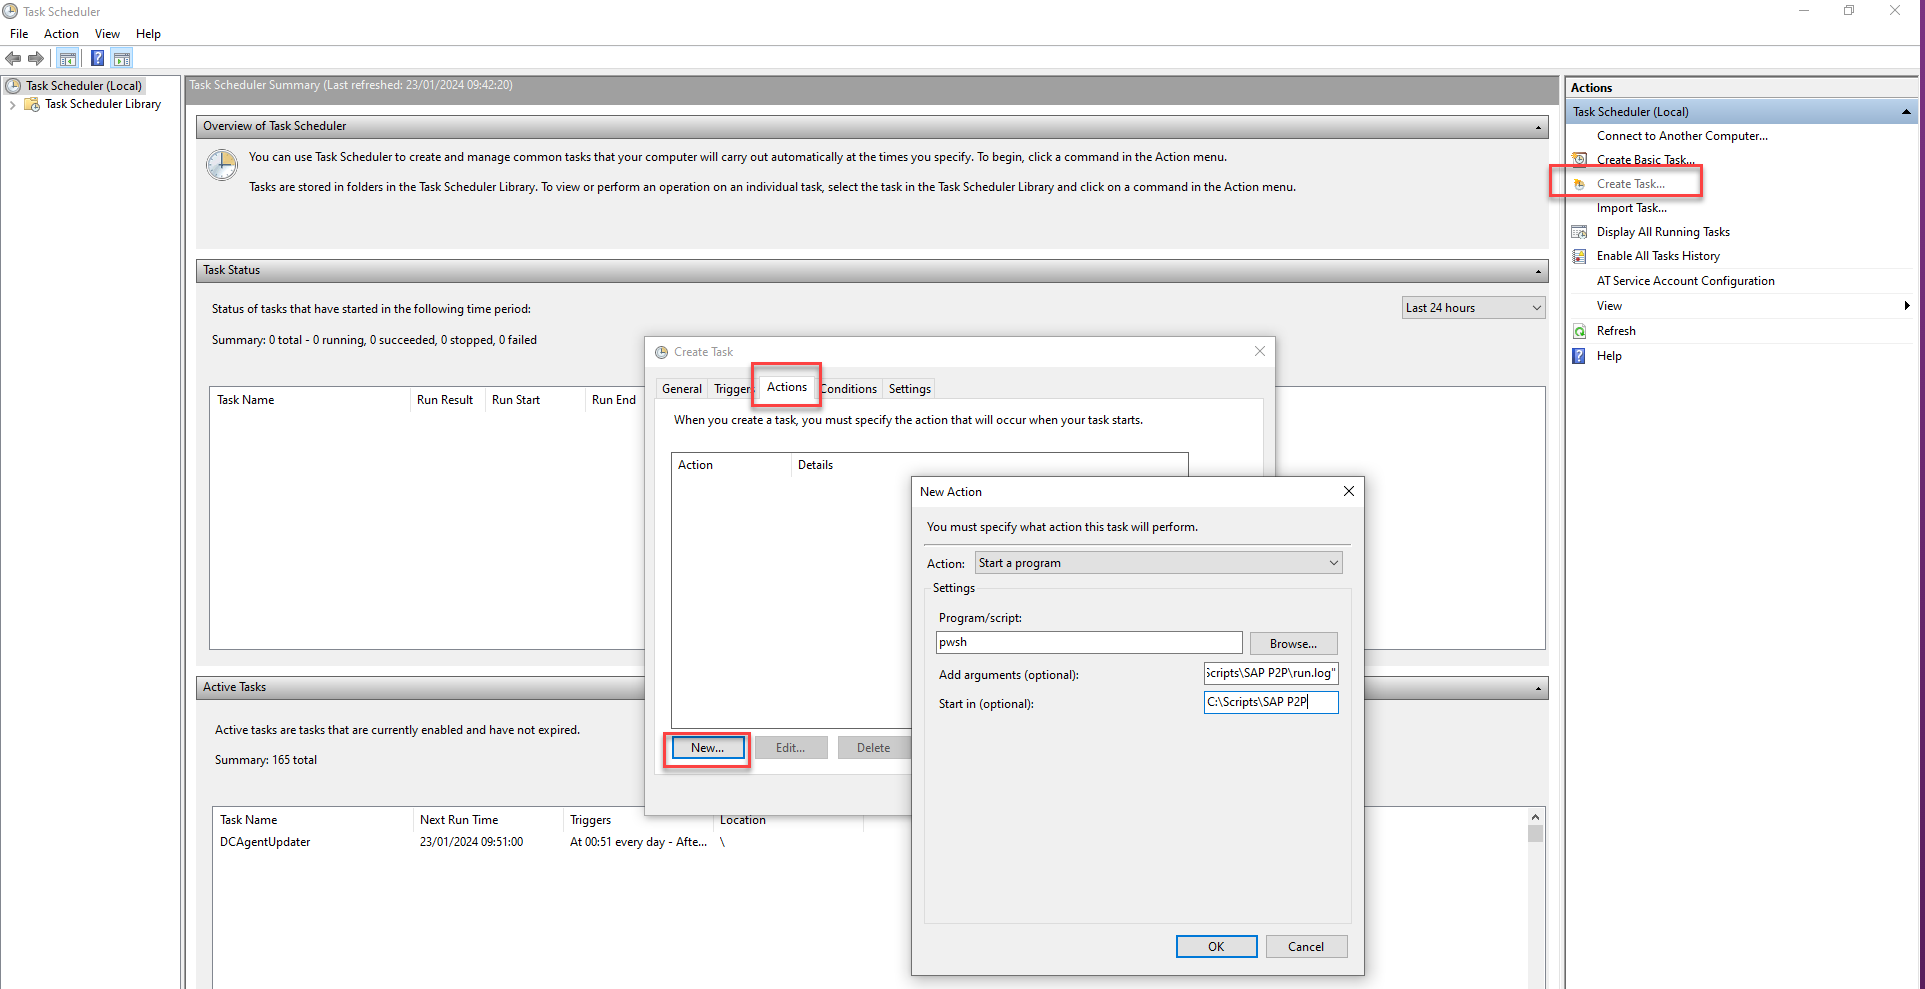Image resolution: width=1925 pixels, height=989 pixels.
Task: Open Help using the question mark icon
Action: tap(1578, 355)
